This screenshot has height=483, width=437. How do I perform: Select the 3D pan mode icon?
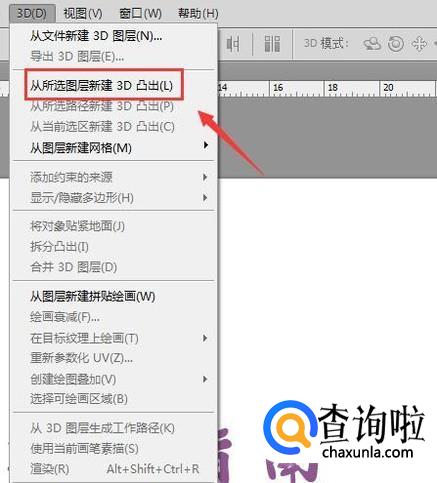[x=419, y=44]
